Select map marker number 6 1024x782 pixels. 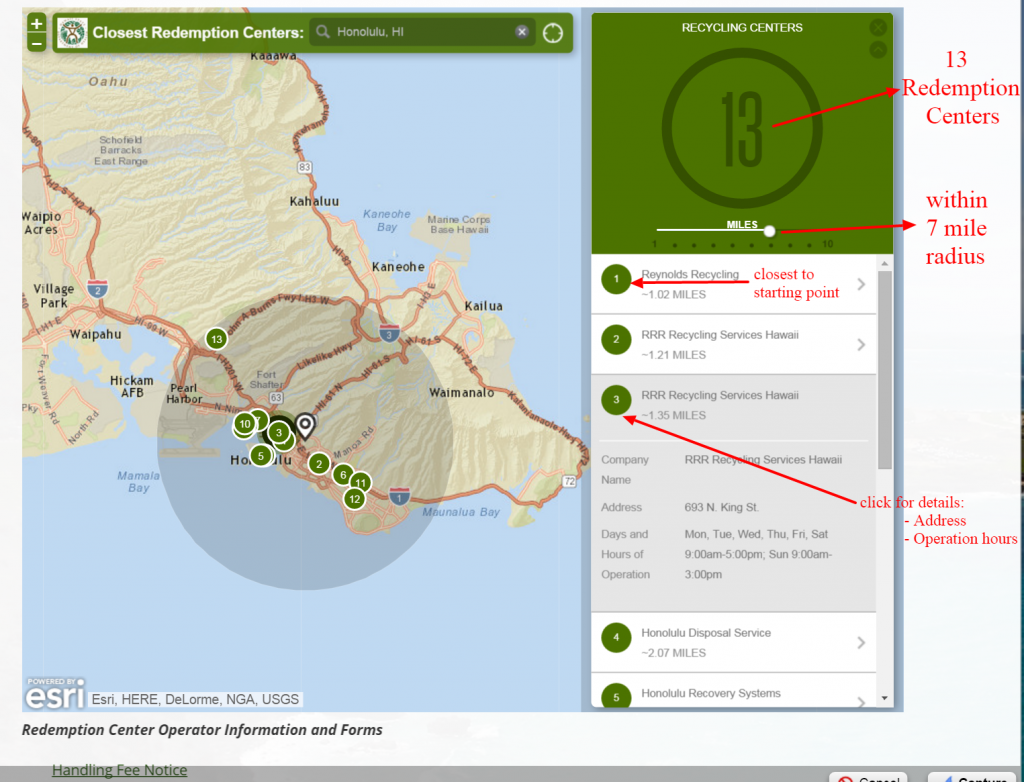(343, 475)
